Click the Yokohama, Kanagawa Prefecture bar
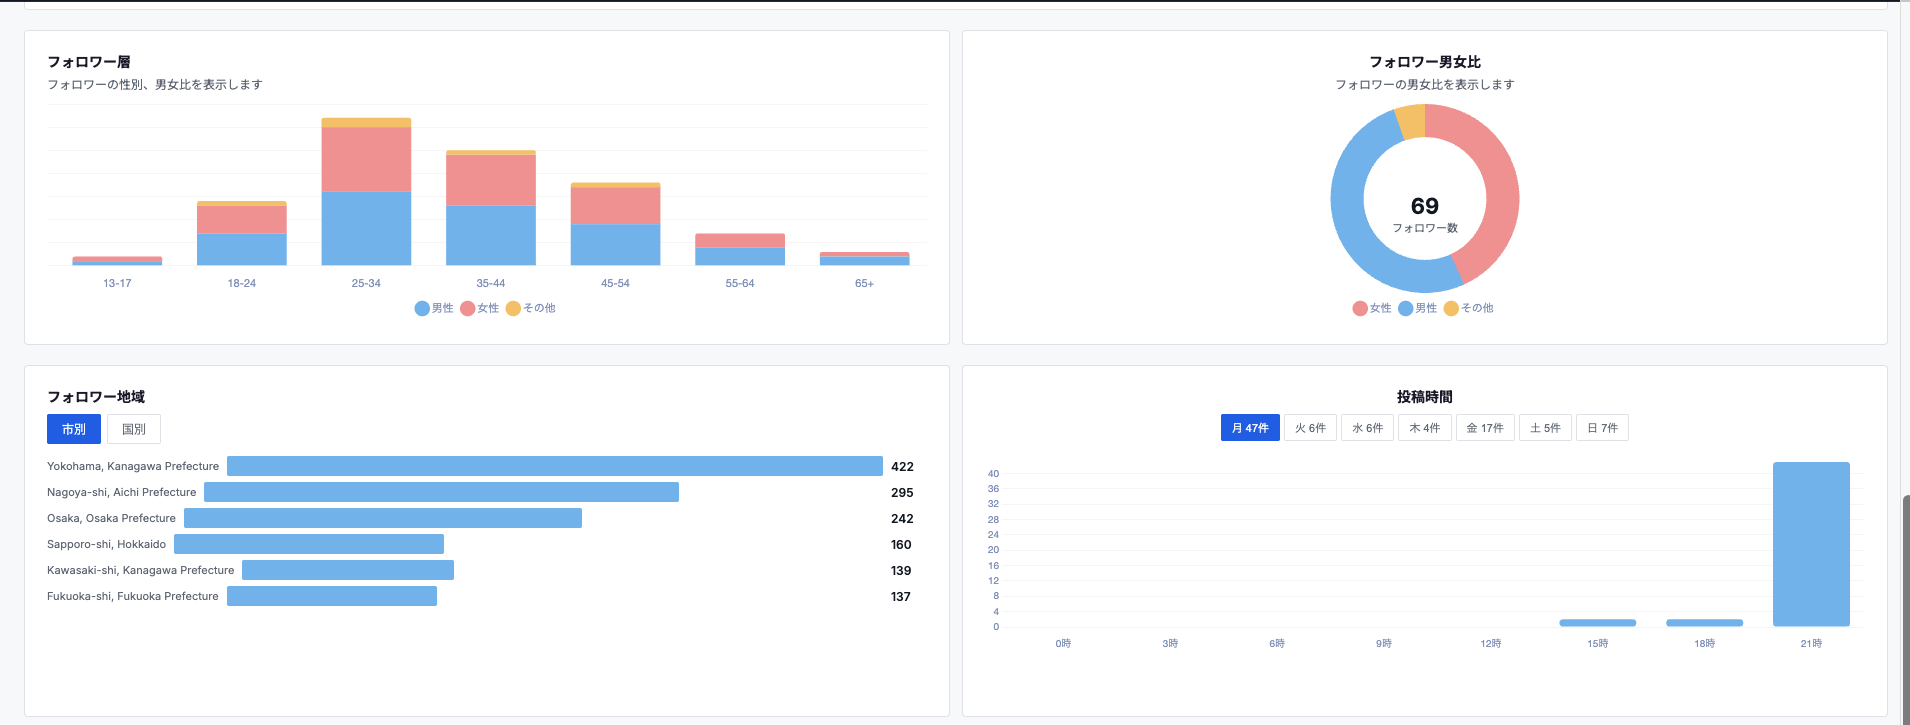Screen dimensions: 1910x725 [554, 466]
